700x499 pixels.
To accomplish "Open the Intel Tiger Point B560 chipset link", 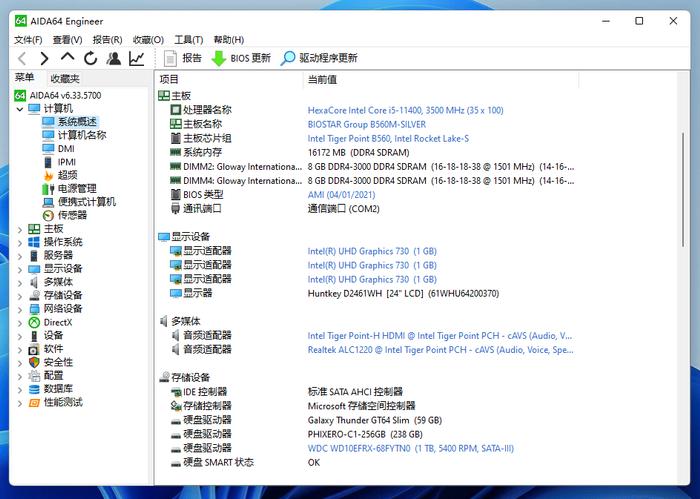I will coord(388,139).
